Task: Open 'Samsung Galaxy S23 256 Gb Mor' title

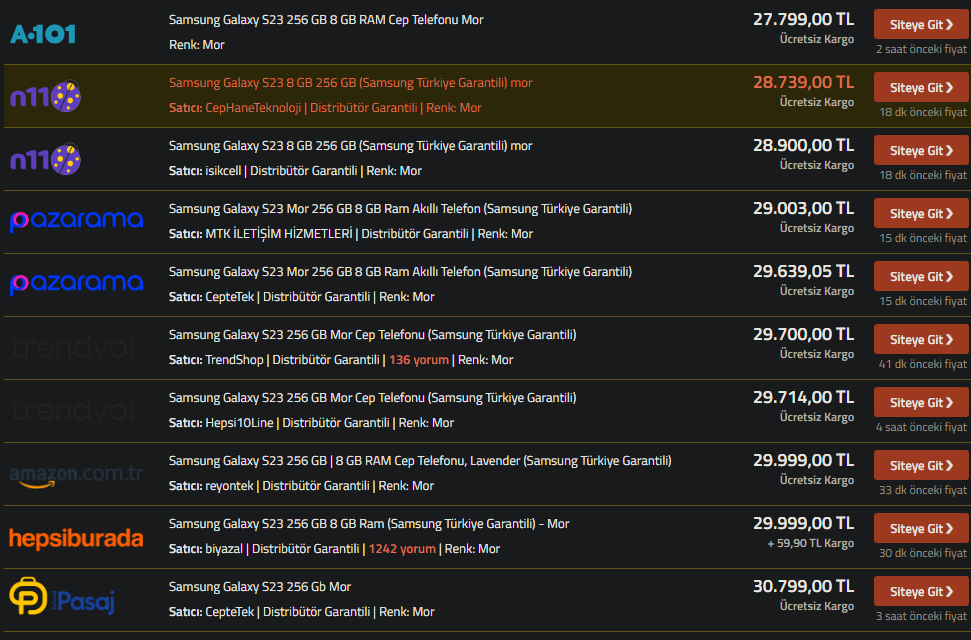Action: pos(259,587)
